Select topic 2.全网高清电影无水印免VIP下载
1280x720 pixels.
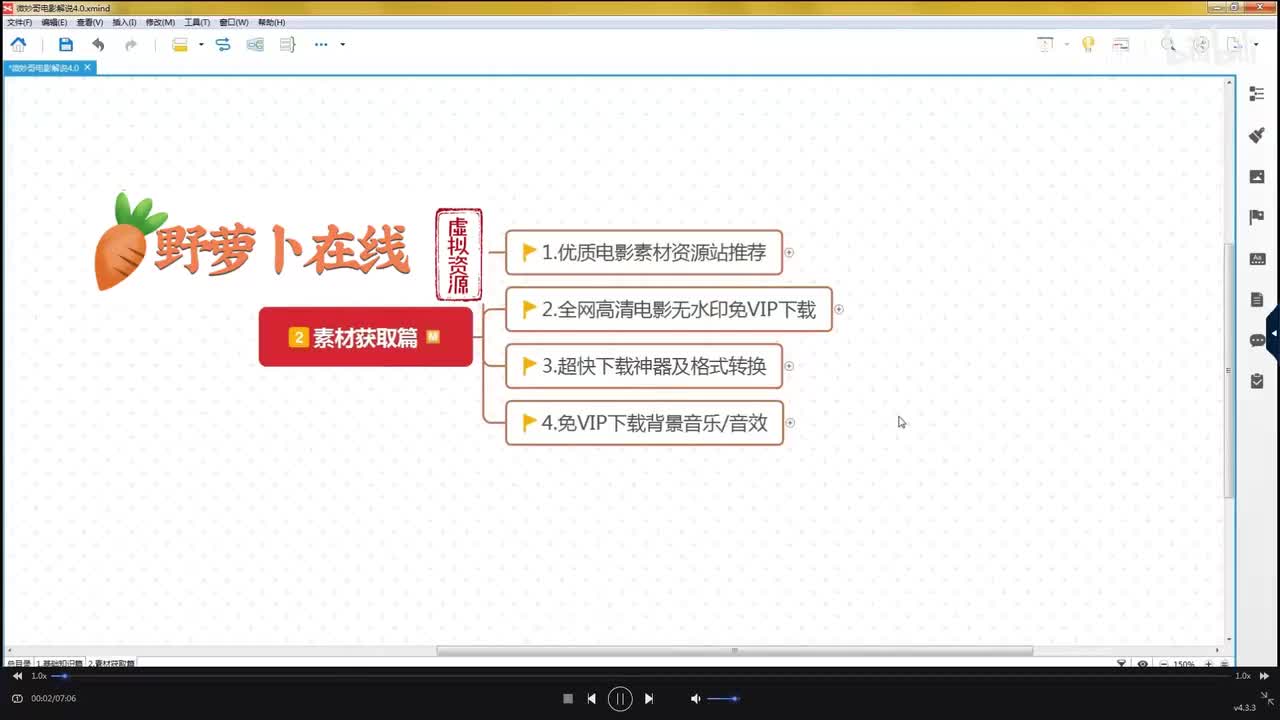[669, 309]
